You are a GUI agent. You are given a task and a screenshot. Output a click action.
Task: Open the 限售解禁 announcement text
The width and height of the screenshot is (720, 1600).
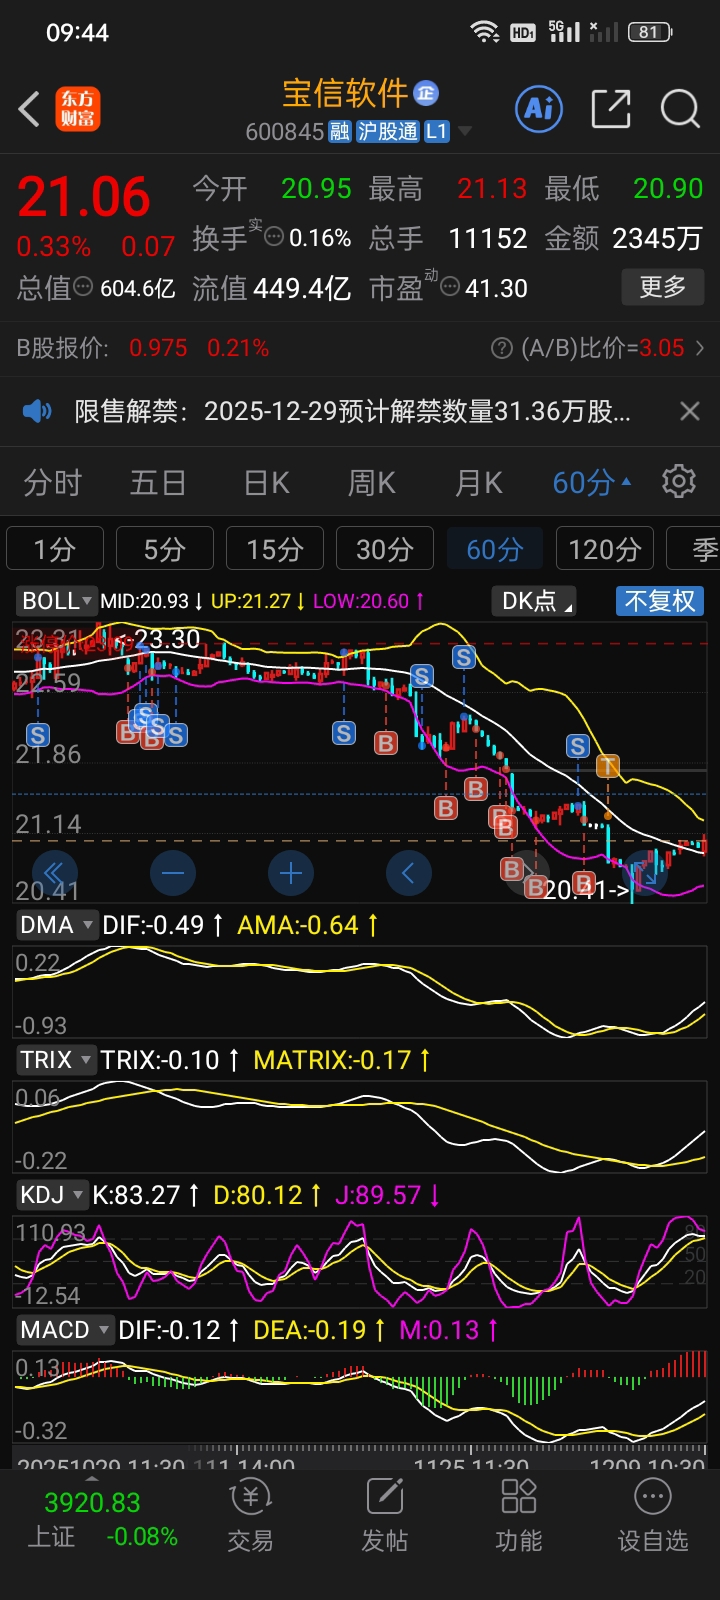pyautogui.click(x=352, y=411)
